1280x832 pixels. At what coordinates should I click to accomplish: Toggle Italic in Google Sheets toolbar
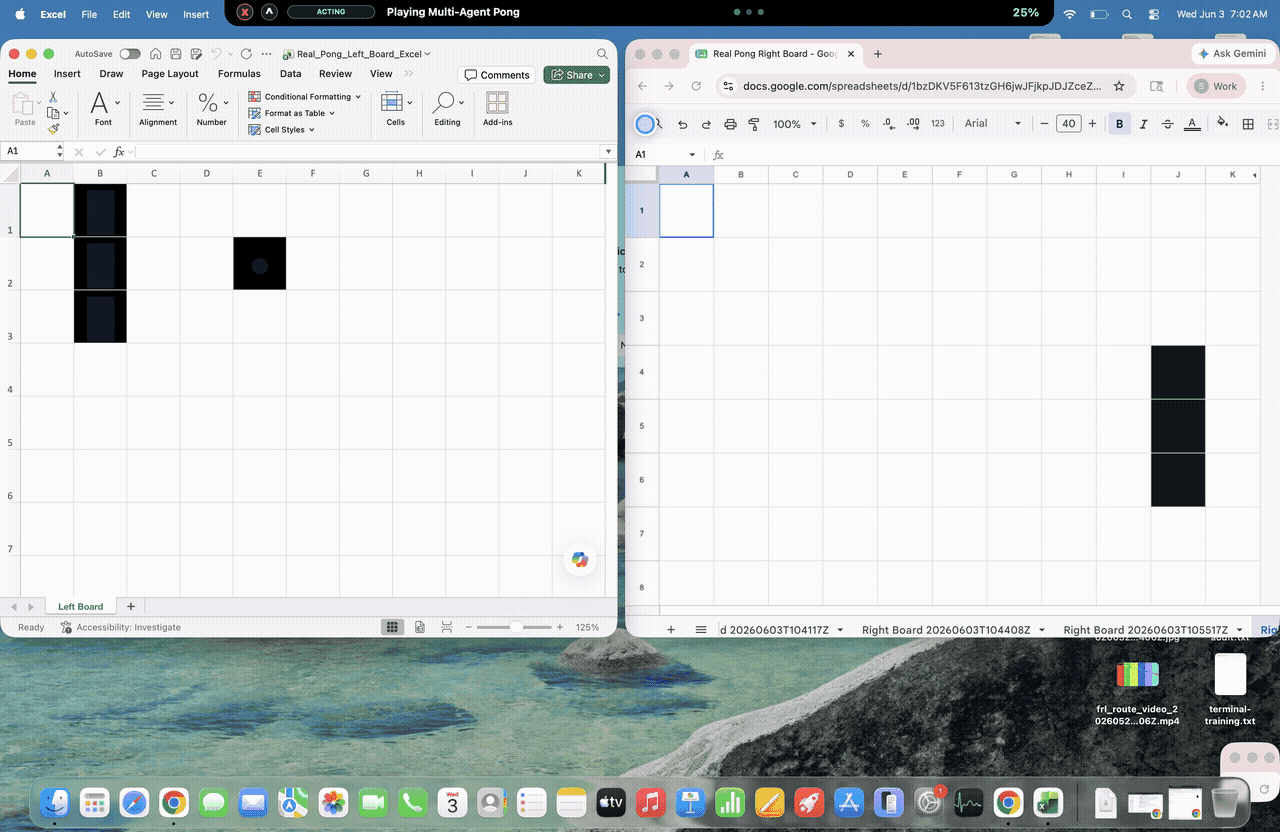(1143, 124)
